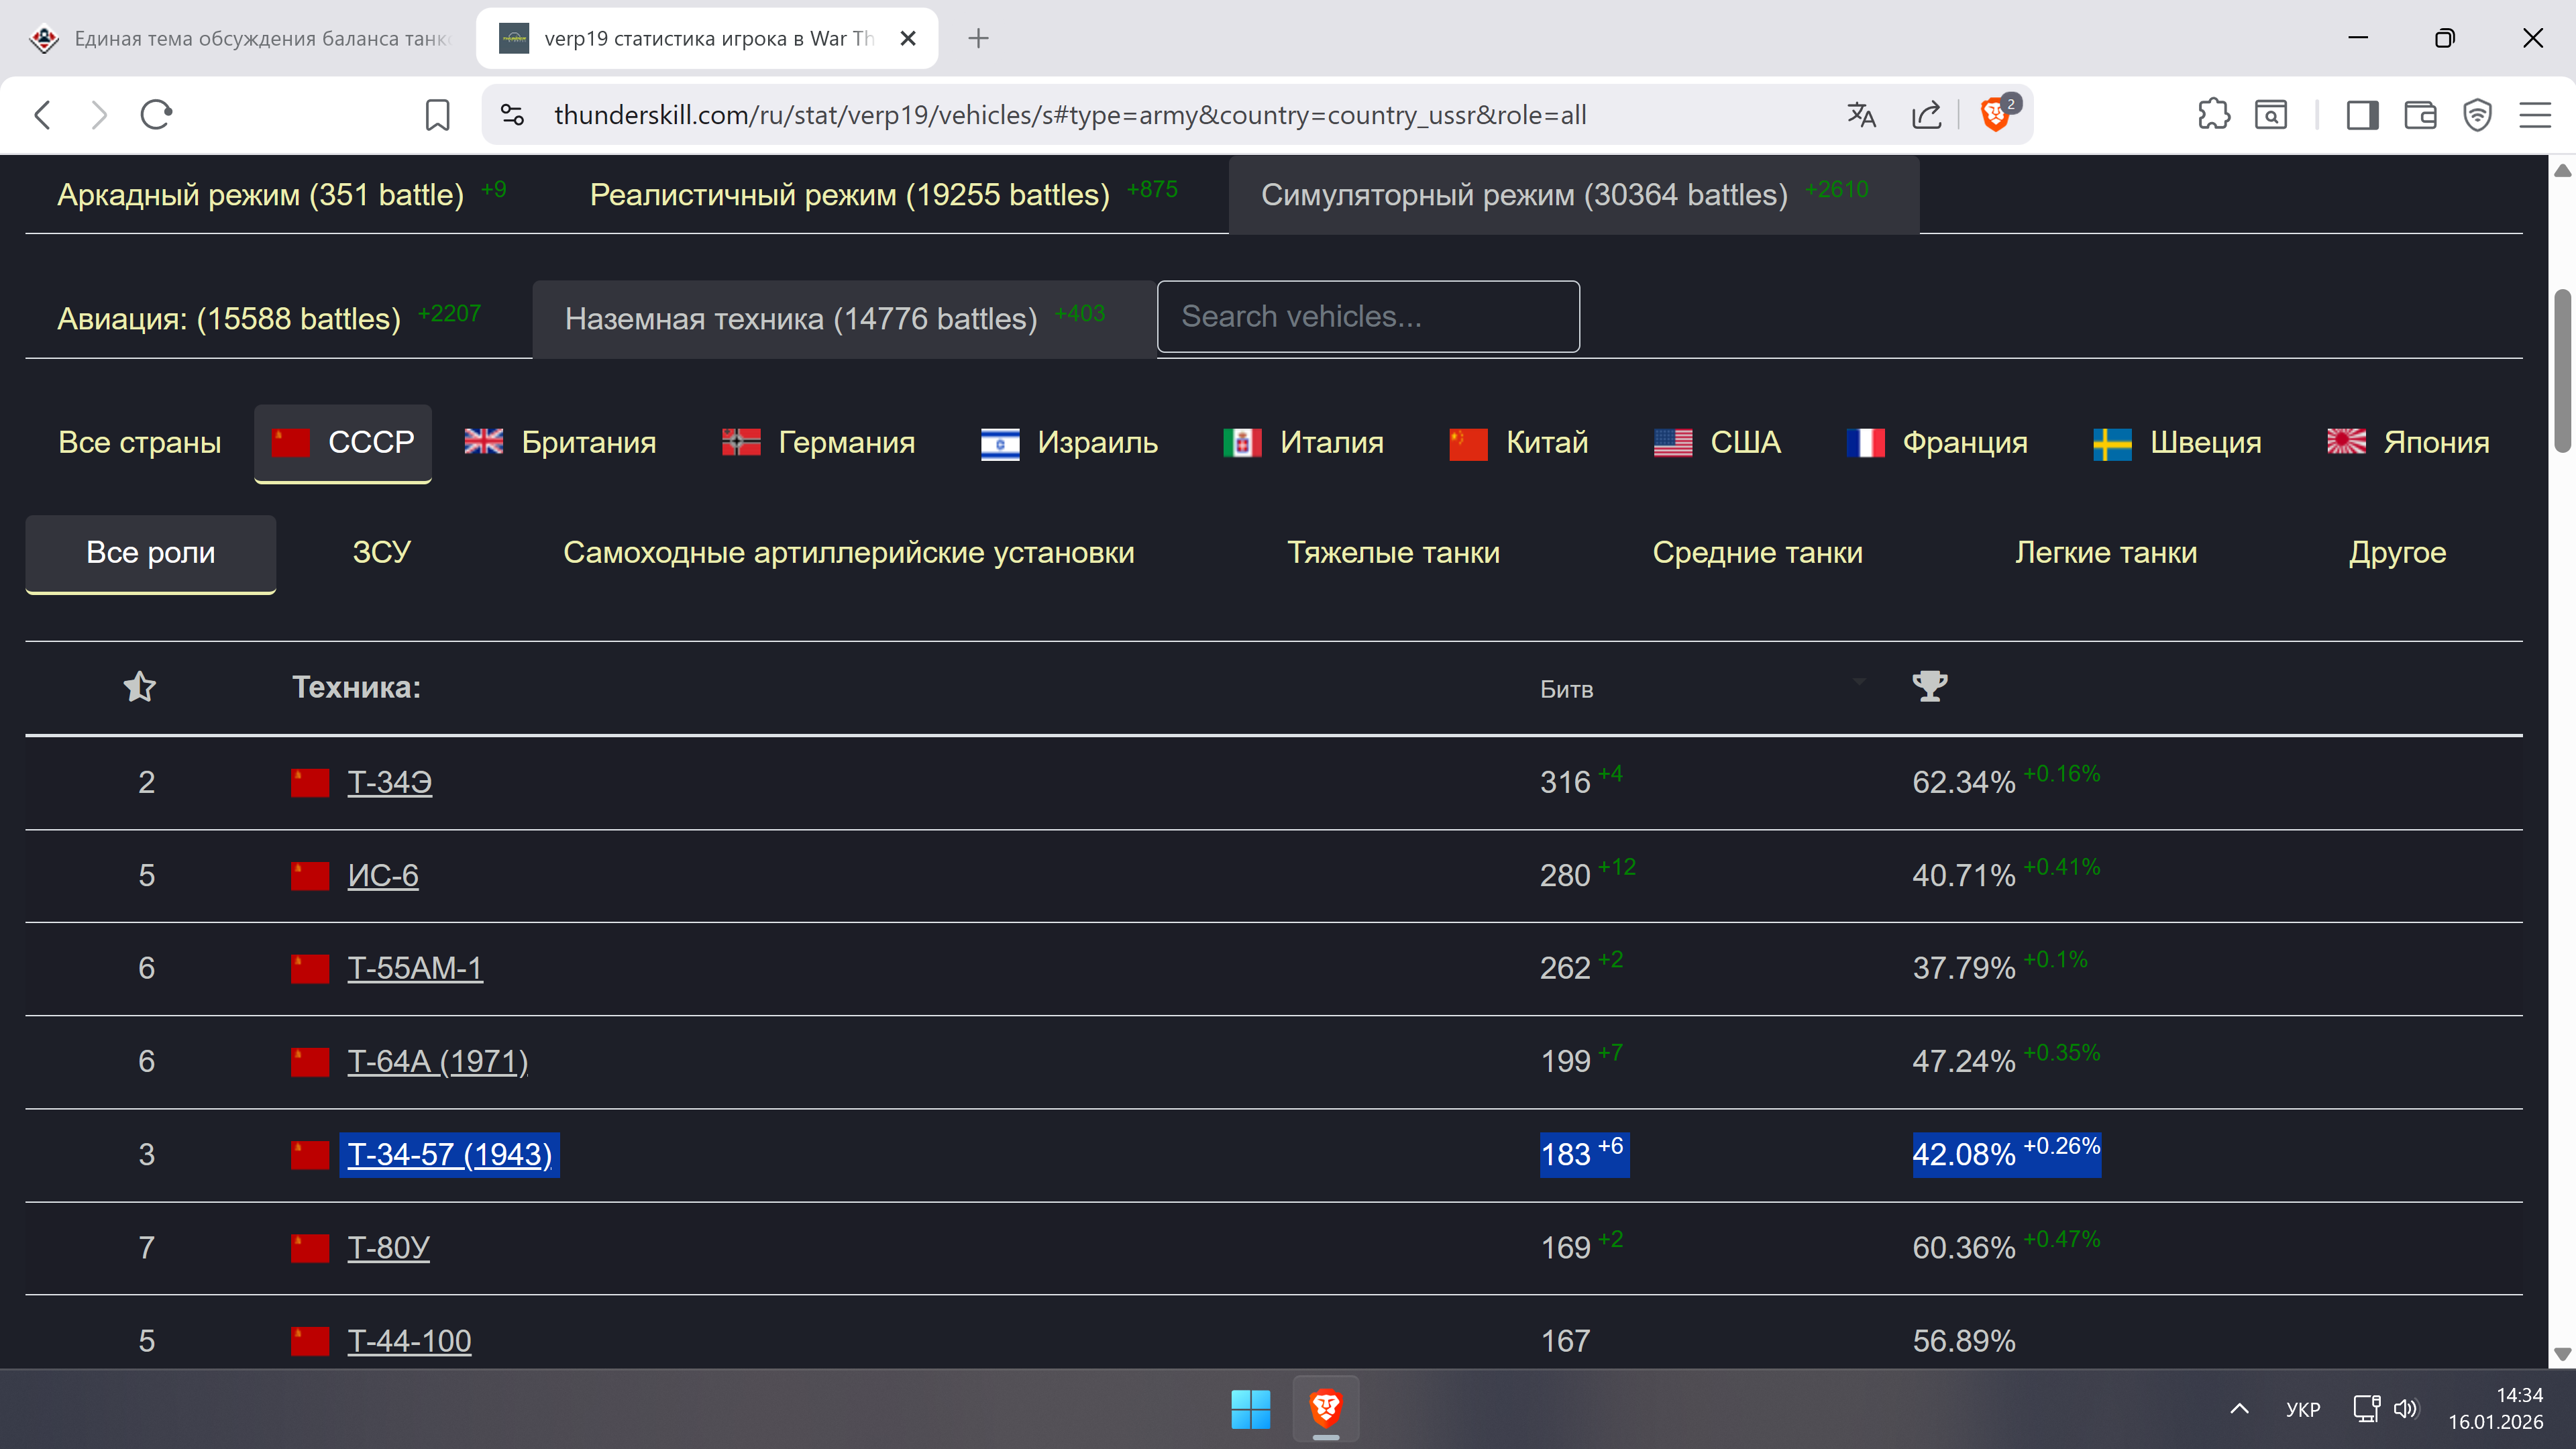Click the Search vehicles input field

1367,316
